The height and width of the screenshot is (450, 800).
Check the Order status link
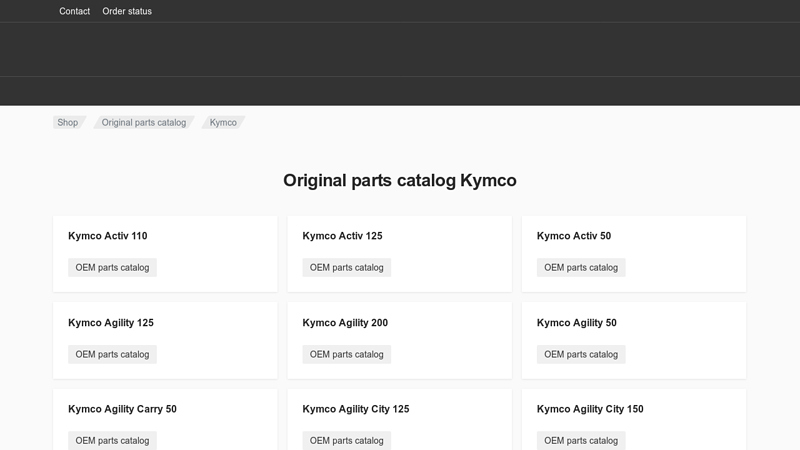click(x=127, y=11)
